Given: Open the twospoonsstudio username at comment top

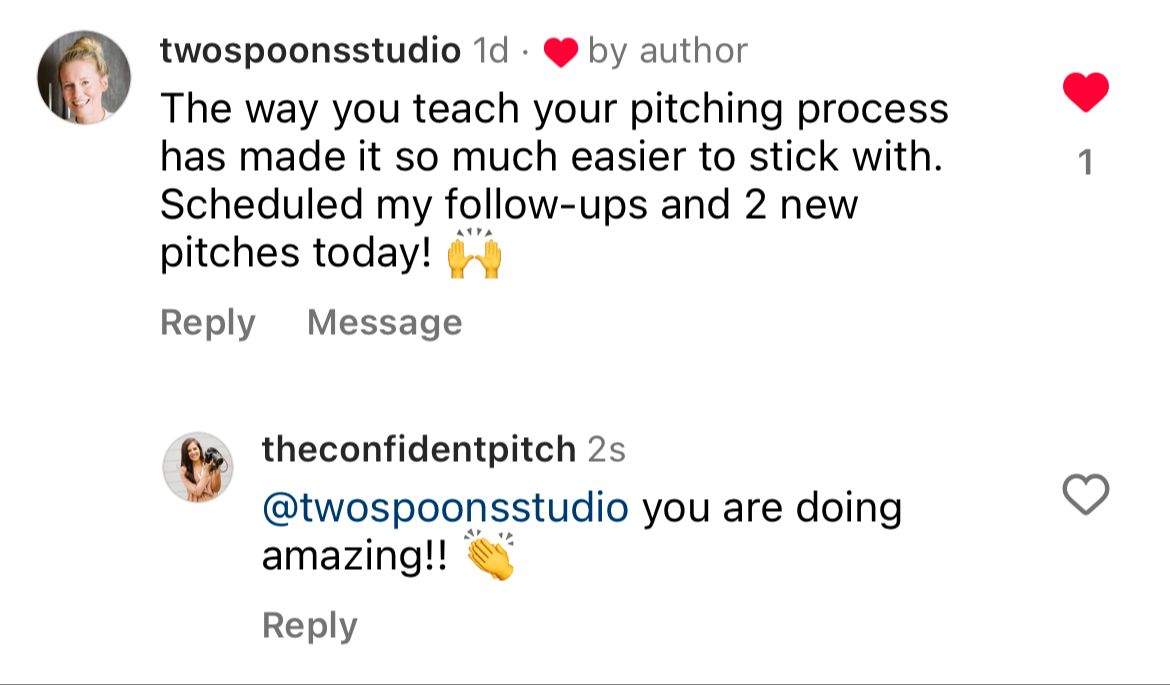Looking at the screenshot, I should click(x=310, y=51).
